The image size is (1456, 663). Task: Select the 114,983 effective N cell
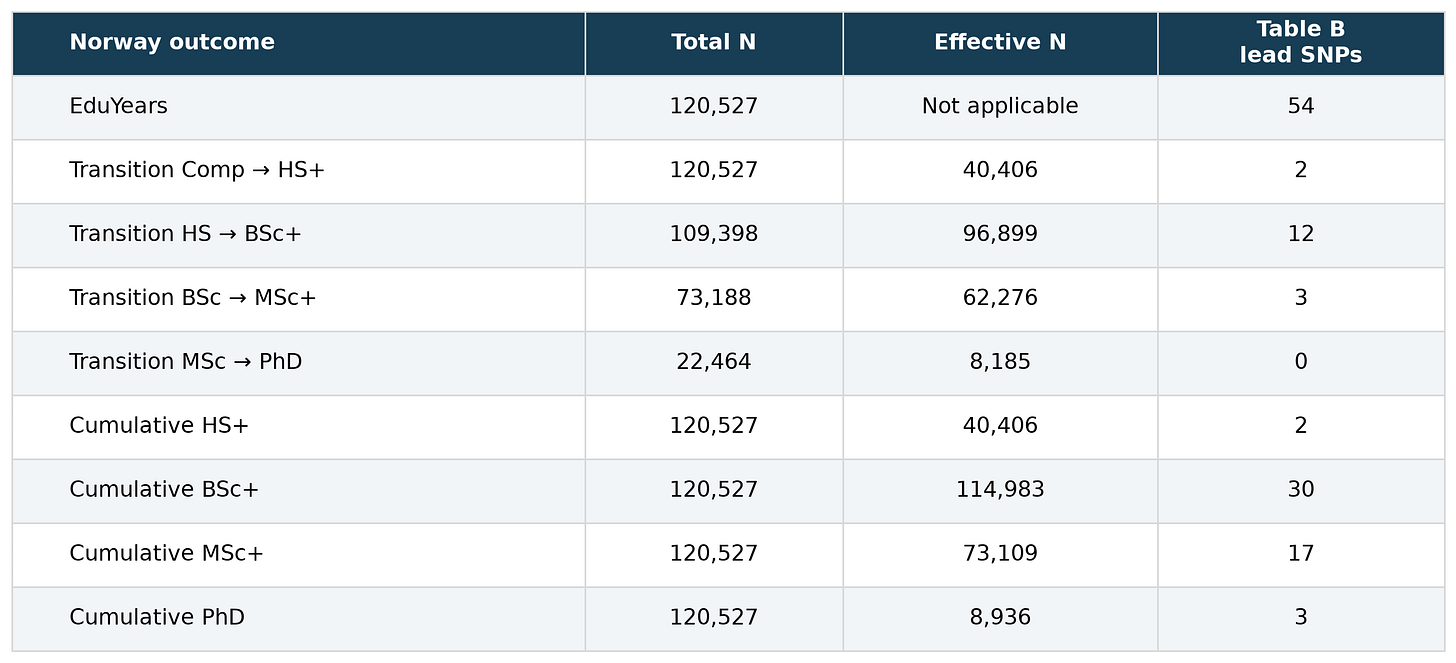point(1000,490)
